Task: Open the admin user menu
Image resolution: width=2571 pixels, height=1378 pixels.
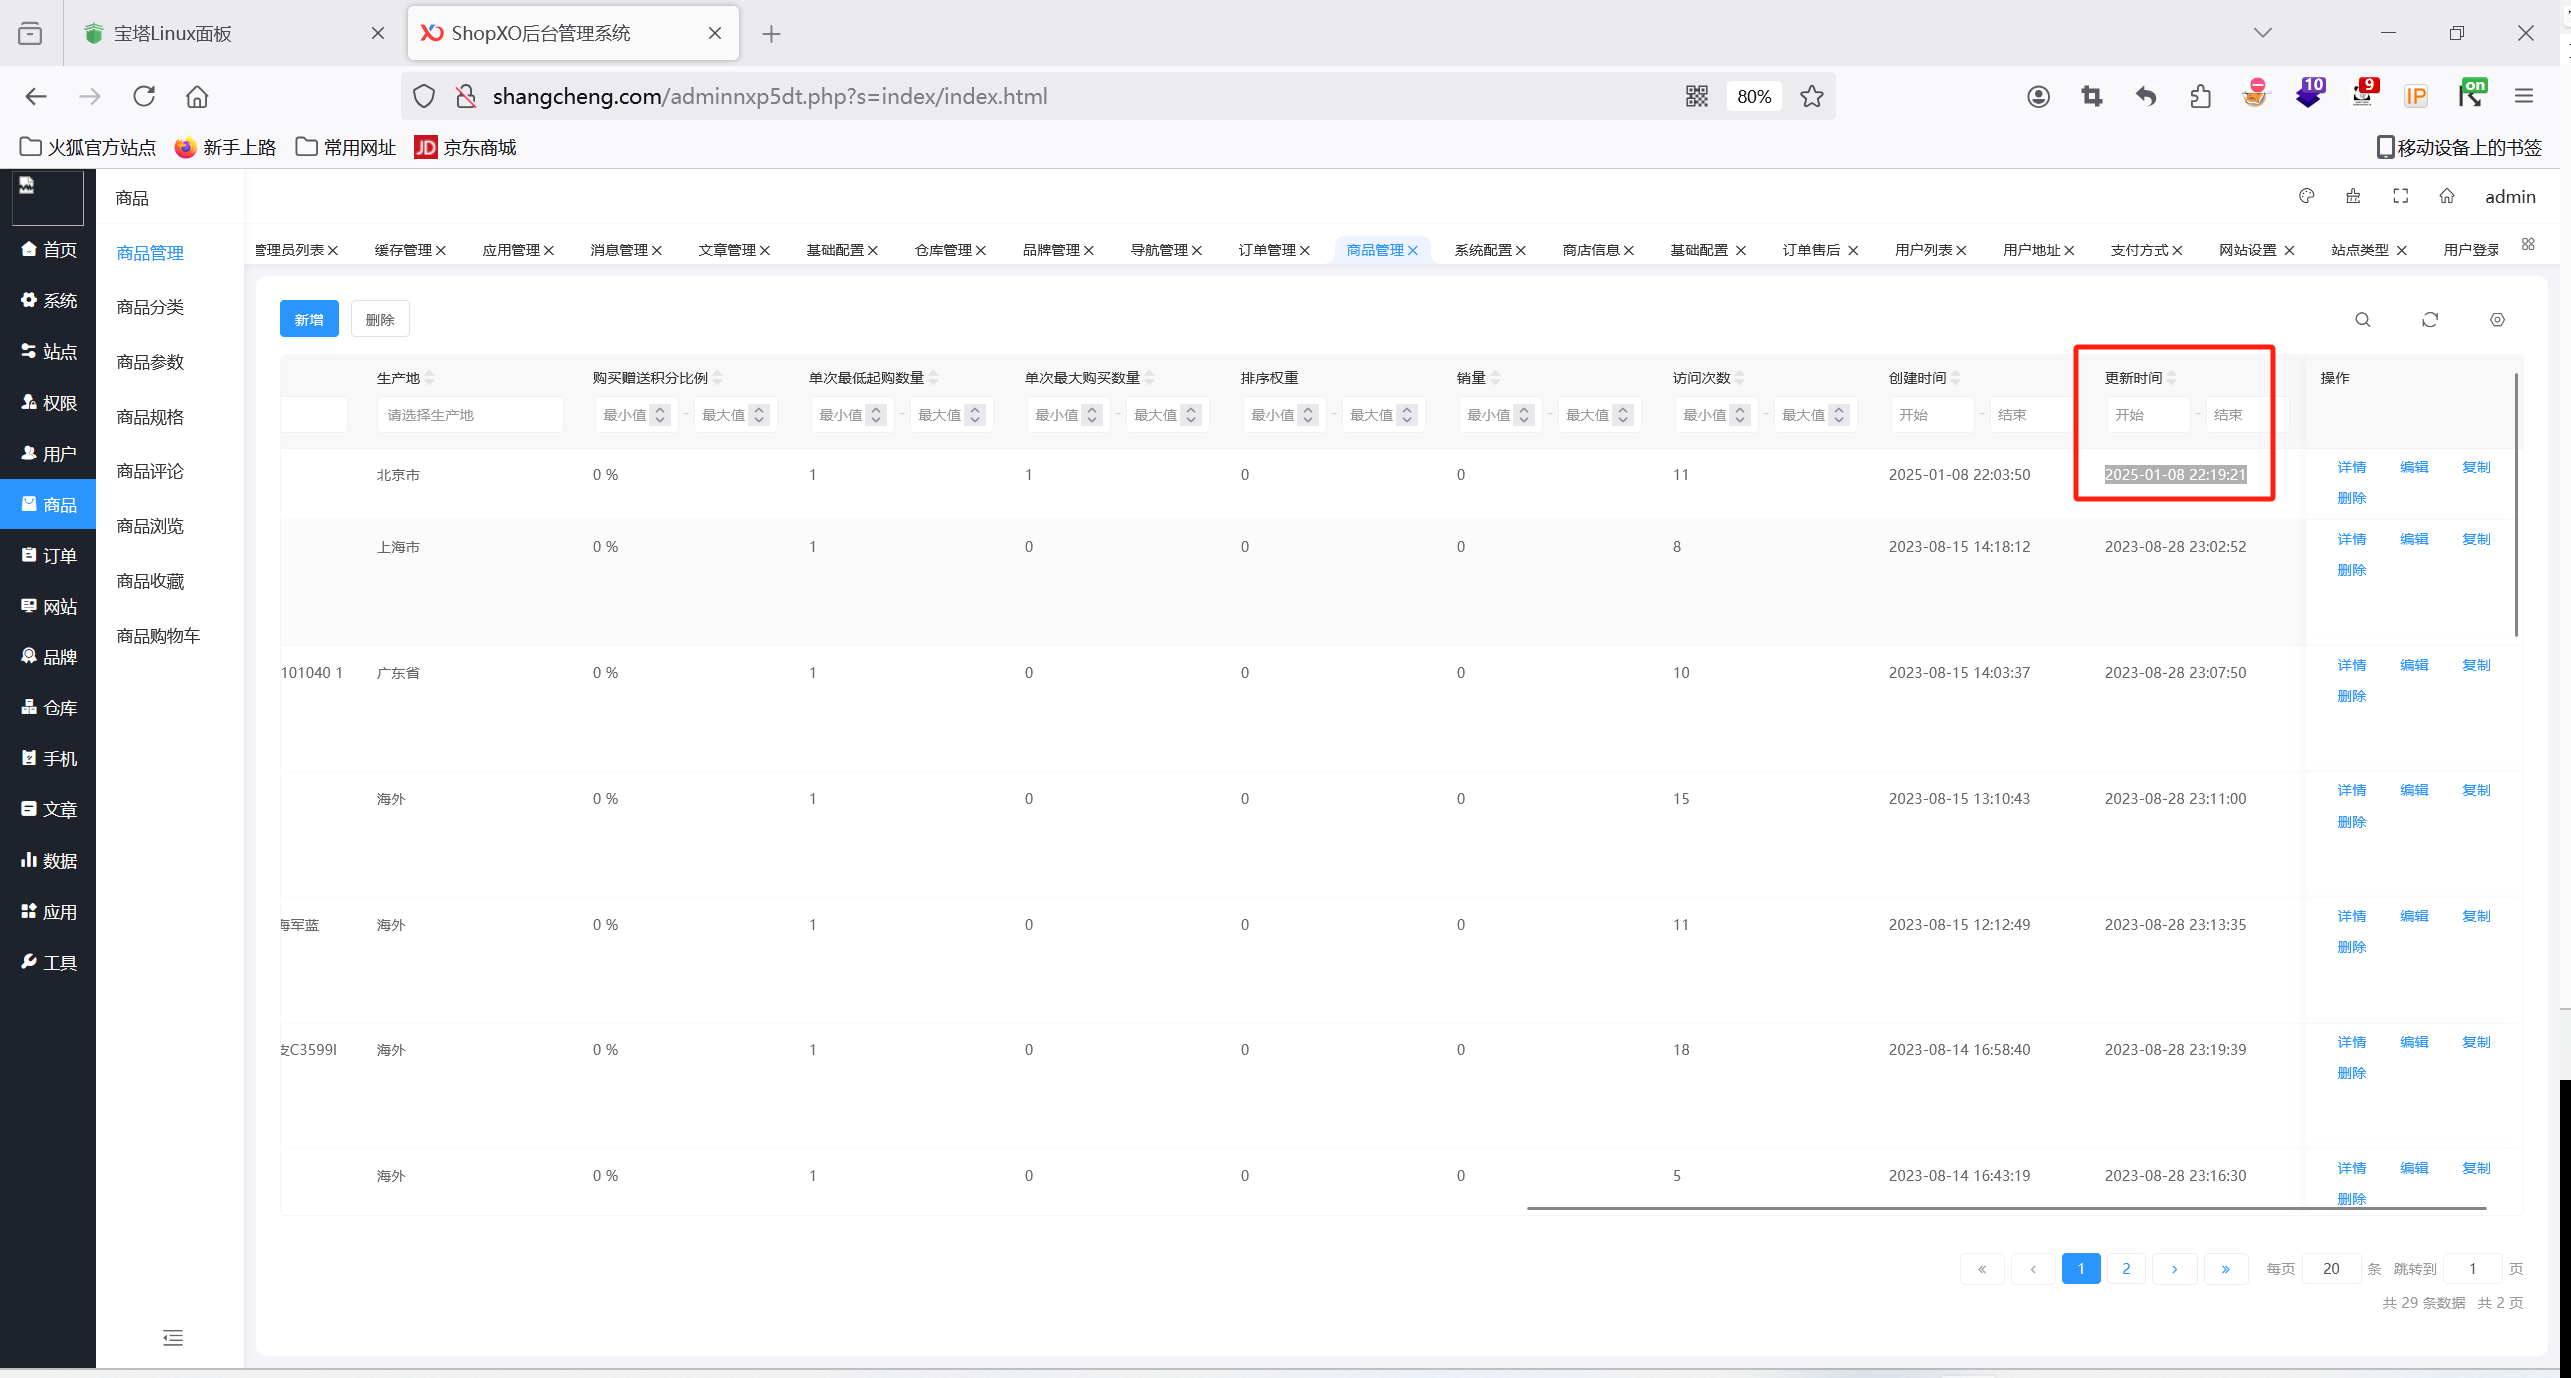Action: 2509,197
